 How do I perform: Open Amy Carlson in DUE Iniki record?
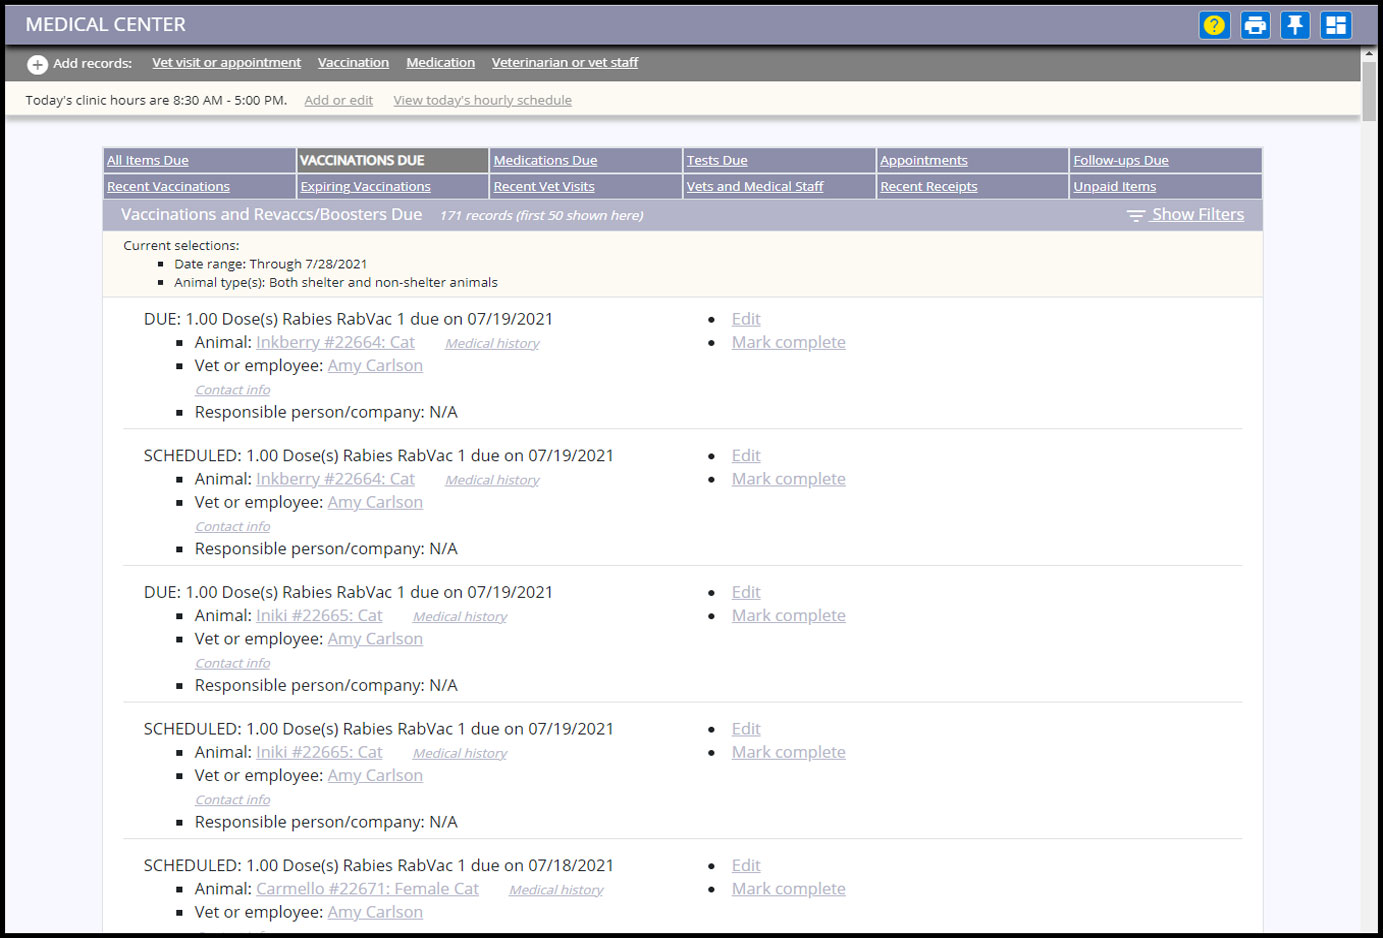tap(375, 639)
